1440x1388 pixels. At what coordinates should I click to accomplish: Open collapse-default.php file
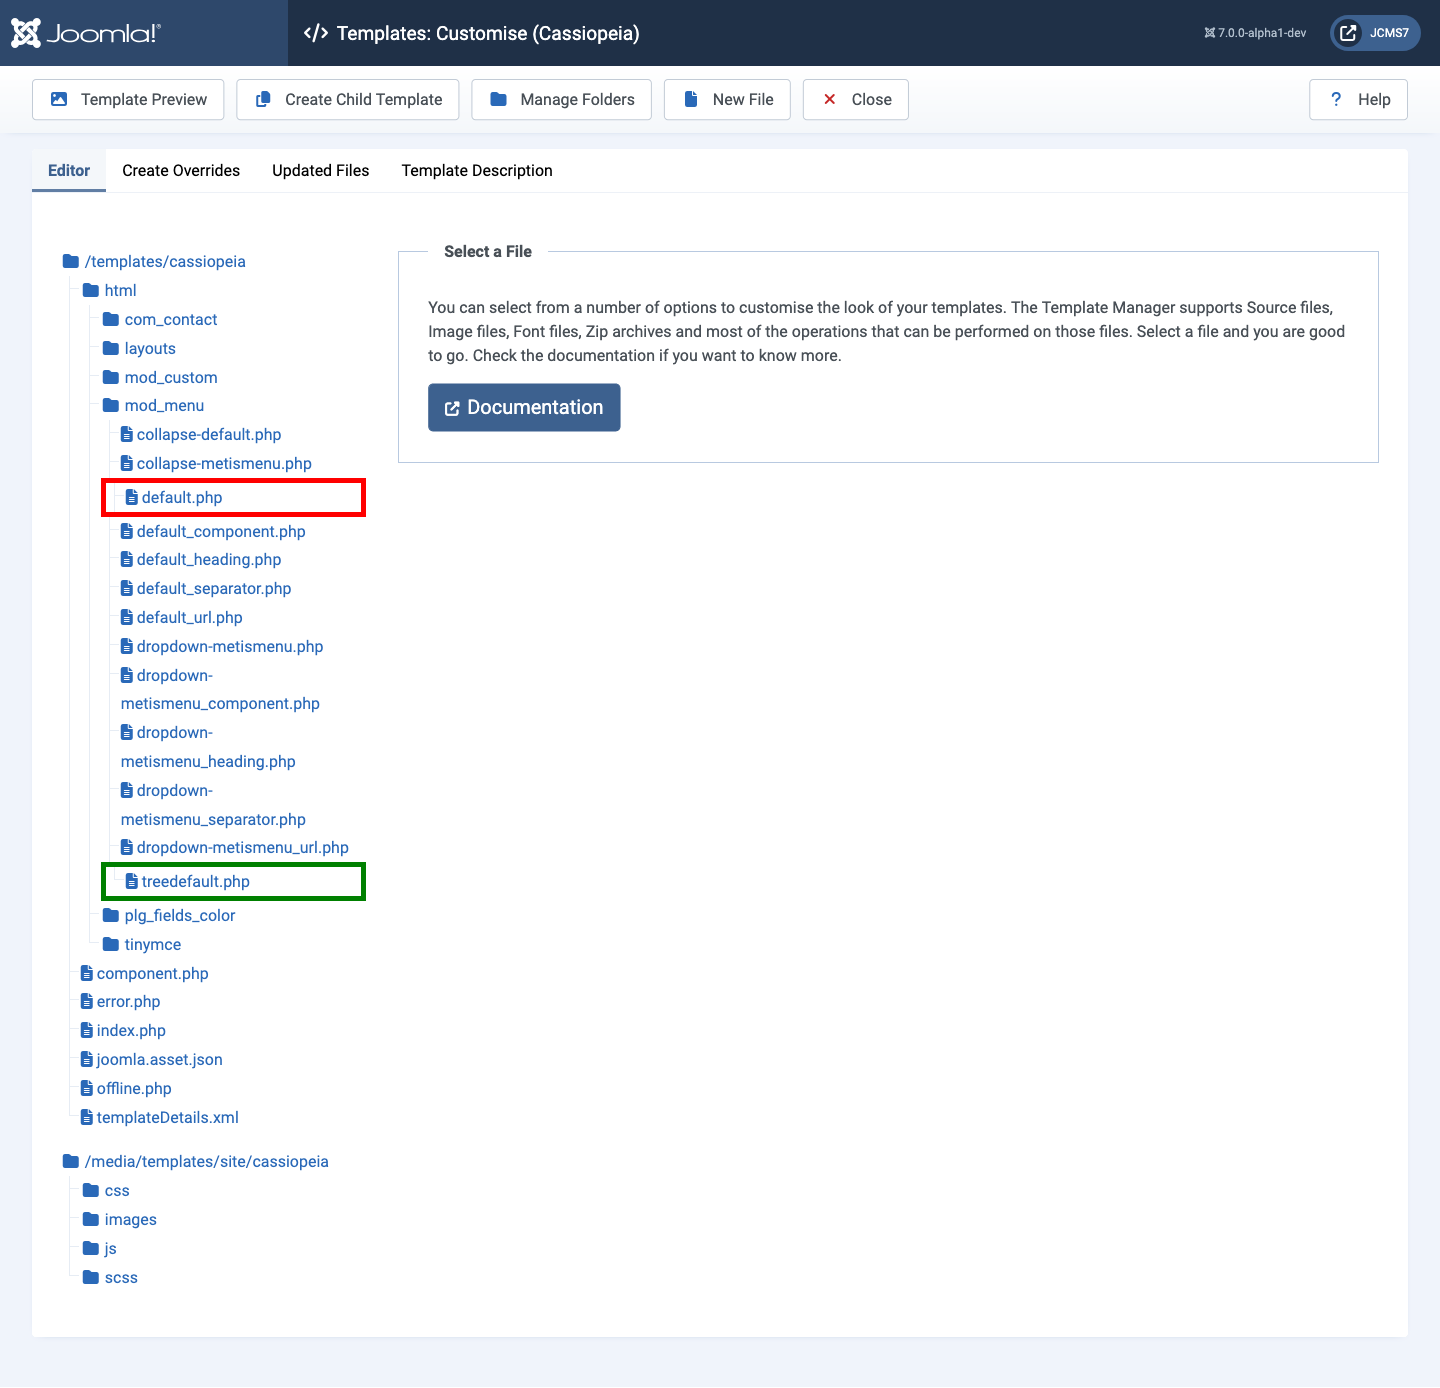[x=201, y=435]
